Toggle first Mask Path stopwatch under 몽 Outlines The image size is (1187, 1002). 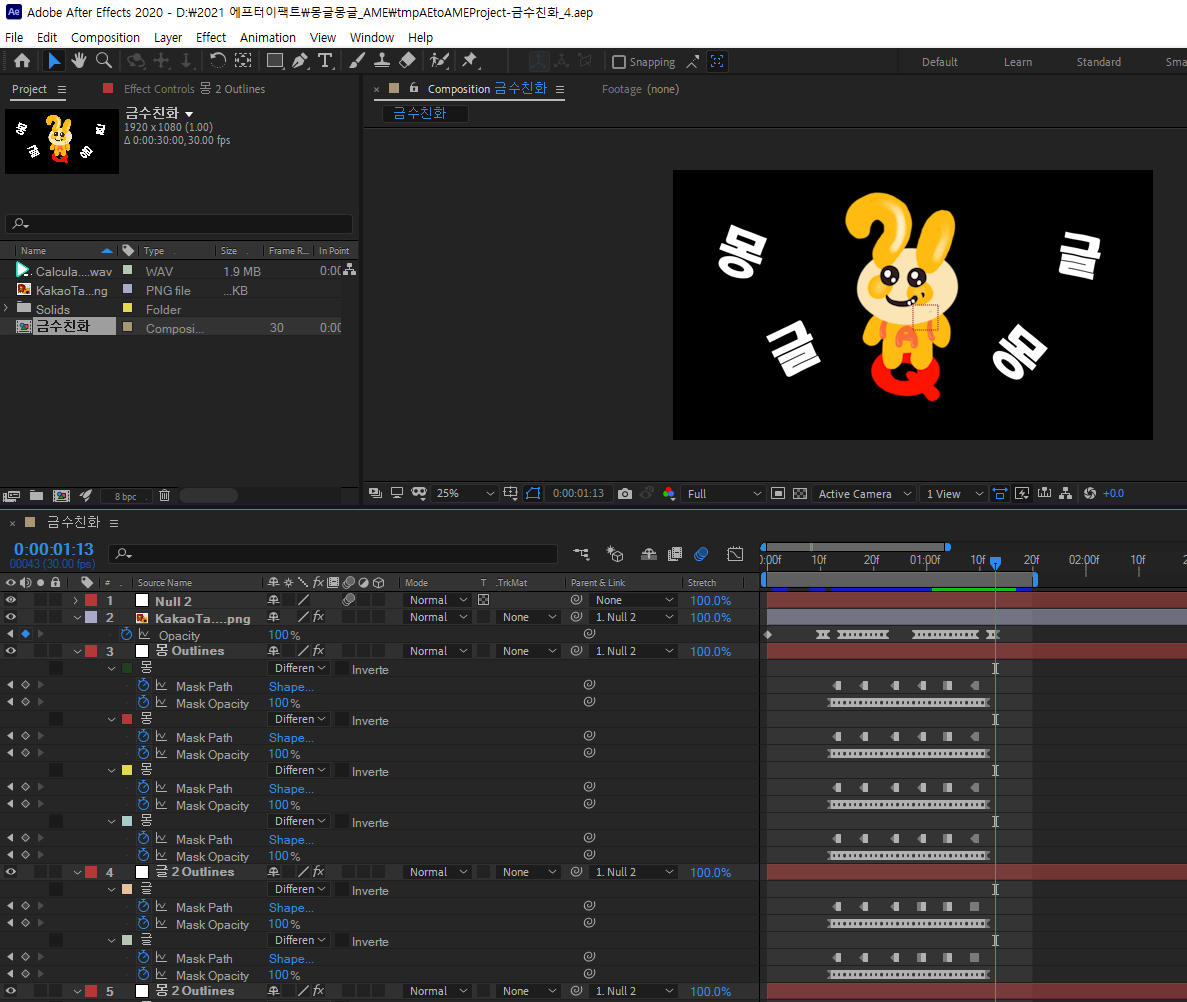pyautogui.click(x=143, y=686)
